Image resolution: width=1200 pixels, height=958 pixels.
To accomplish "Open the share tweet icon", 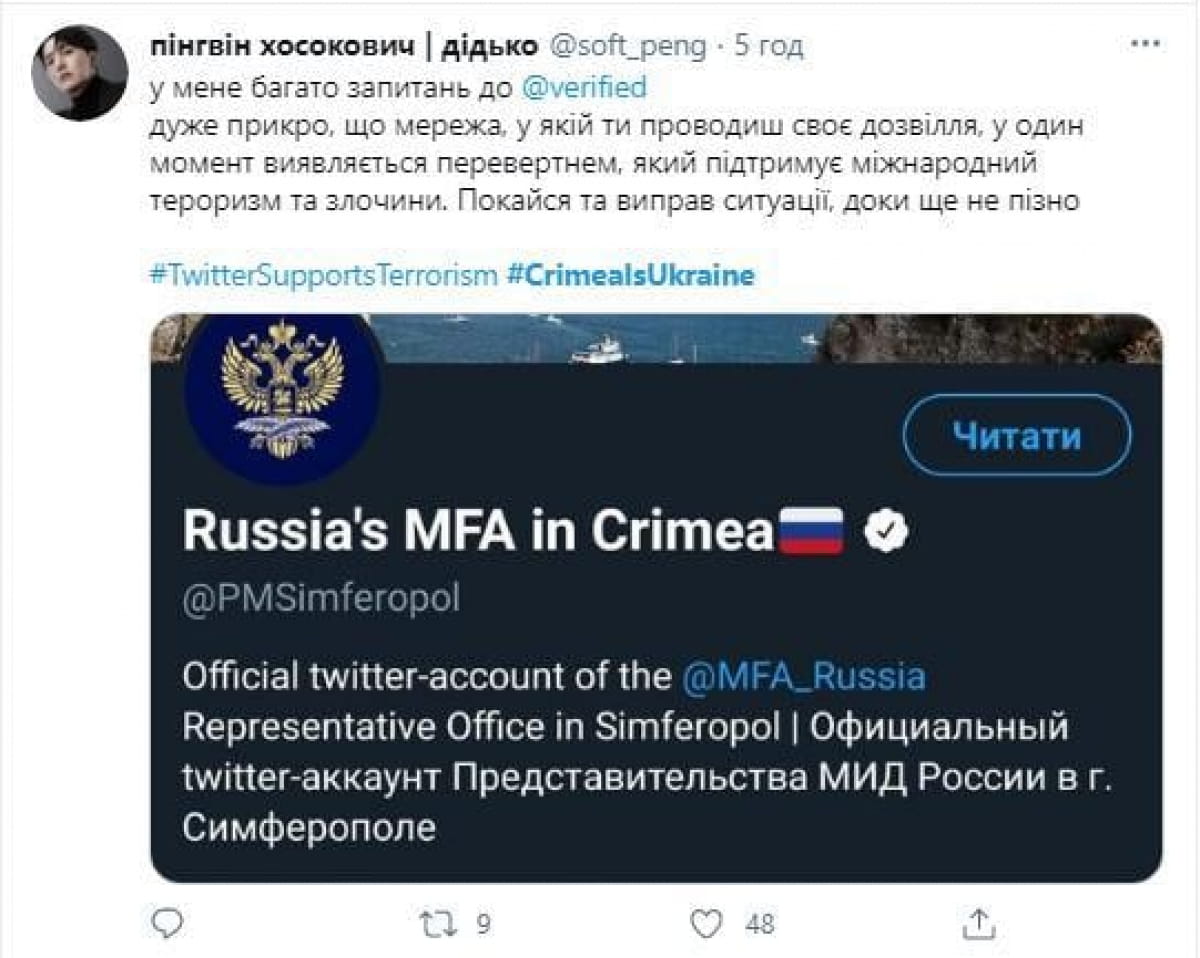I will [x=979, y=922].
